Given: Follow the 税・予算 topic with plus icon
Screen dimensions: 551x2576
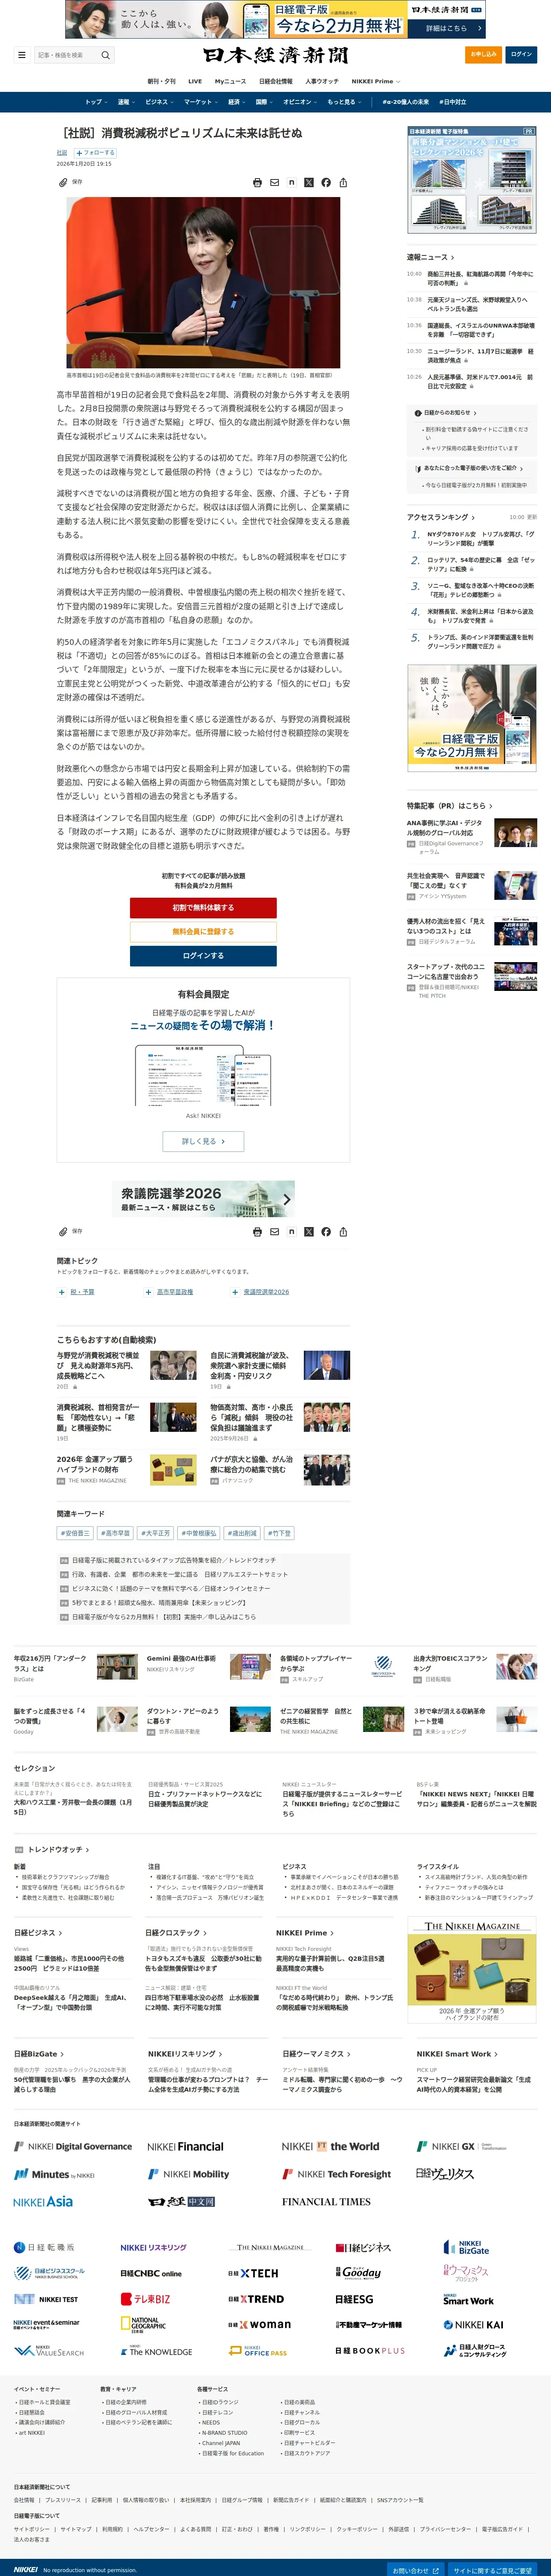Looking at the screenshot, I should coord(61,1292).
